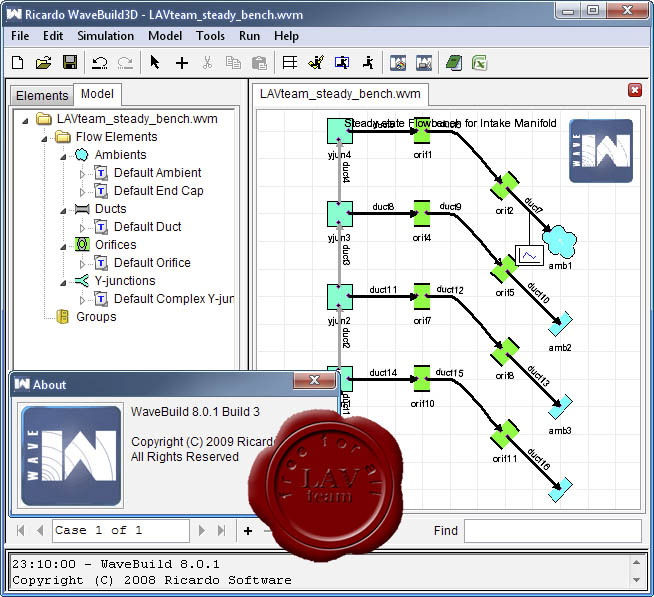Open the File menu
The image size is (654, 597).
pyautogui.click(x=20, y=36)
